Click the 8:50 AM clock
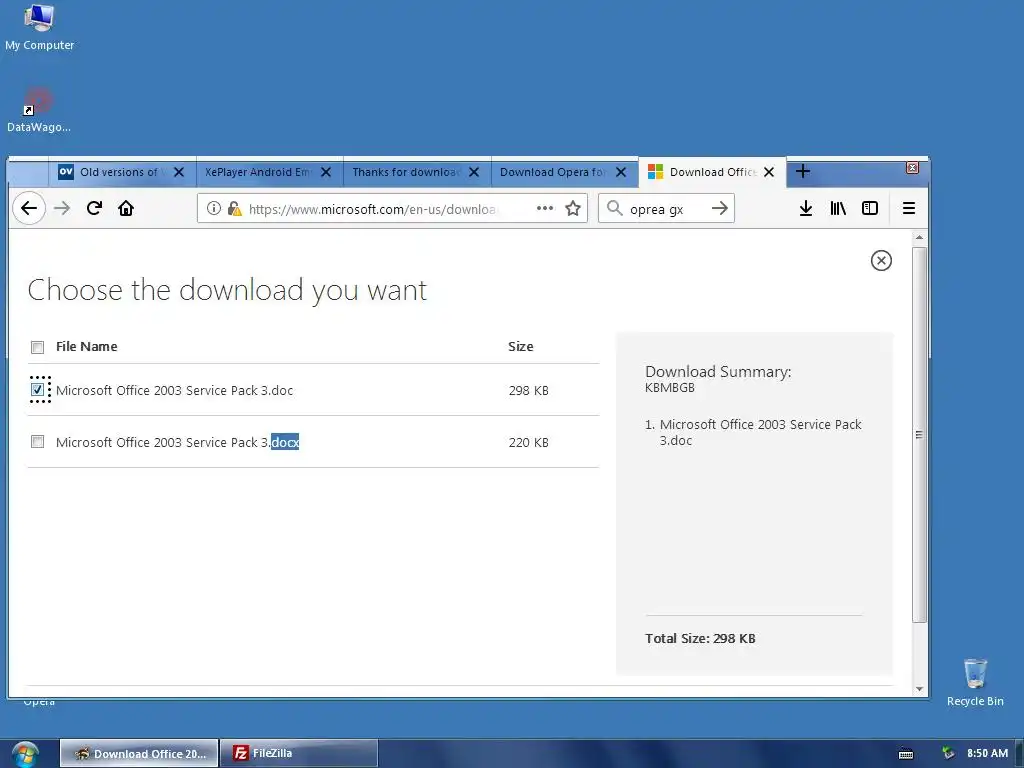Viewport: 1024px width, 768px height. coord(987,754)
